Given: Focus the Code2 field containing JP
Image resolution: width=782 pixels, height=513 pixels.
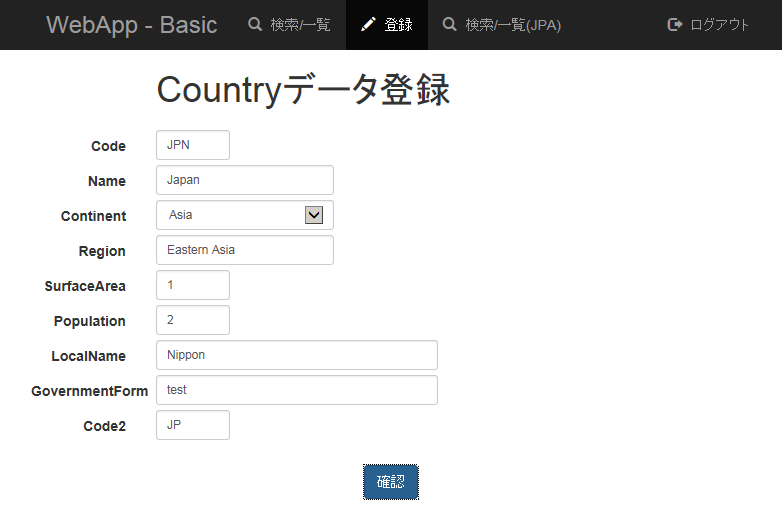Looking at the screenshot, I should click(193, 425).
